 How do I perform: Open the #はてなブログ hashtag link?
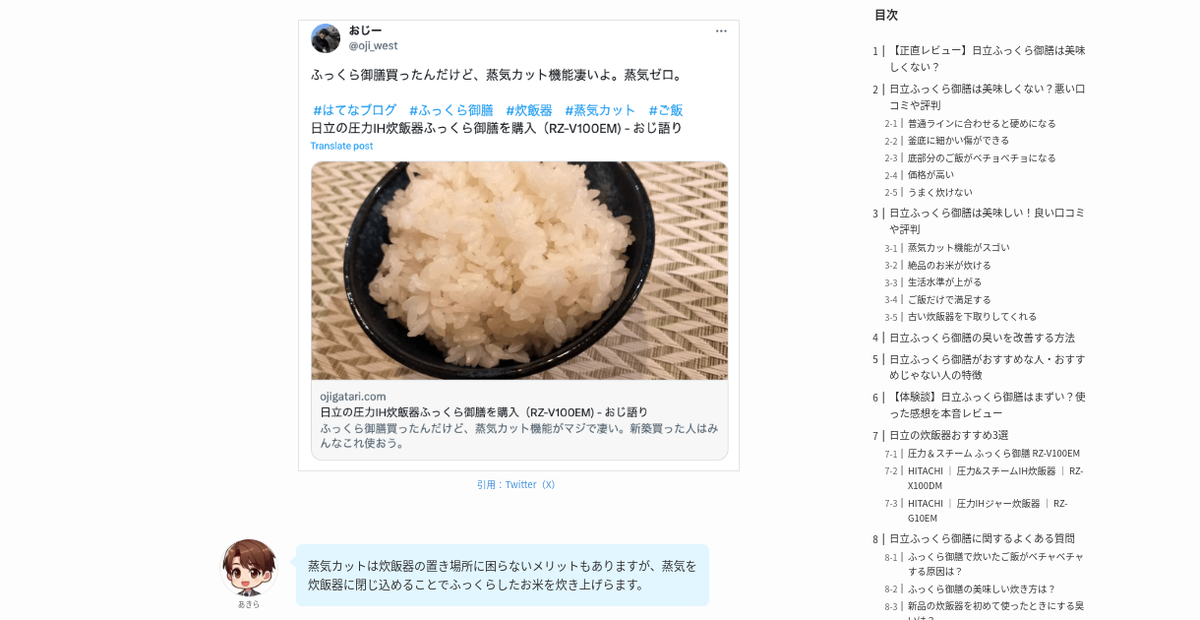[355, 110]
